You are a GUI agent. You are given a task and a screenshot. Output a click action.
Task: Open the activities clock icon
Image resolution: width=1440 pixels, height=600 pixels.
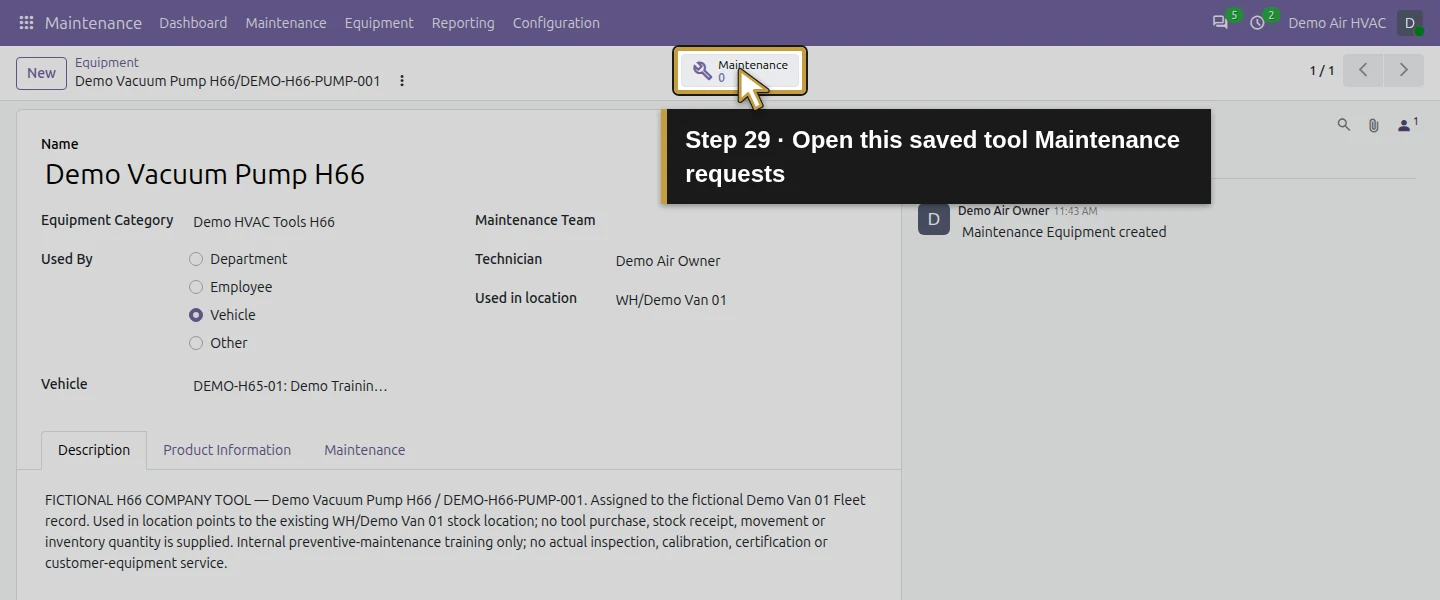[x=1257, y=22]
